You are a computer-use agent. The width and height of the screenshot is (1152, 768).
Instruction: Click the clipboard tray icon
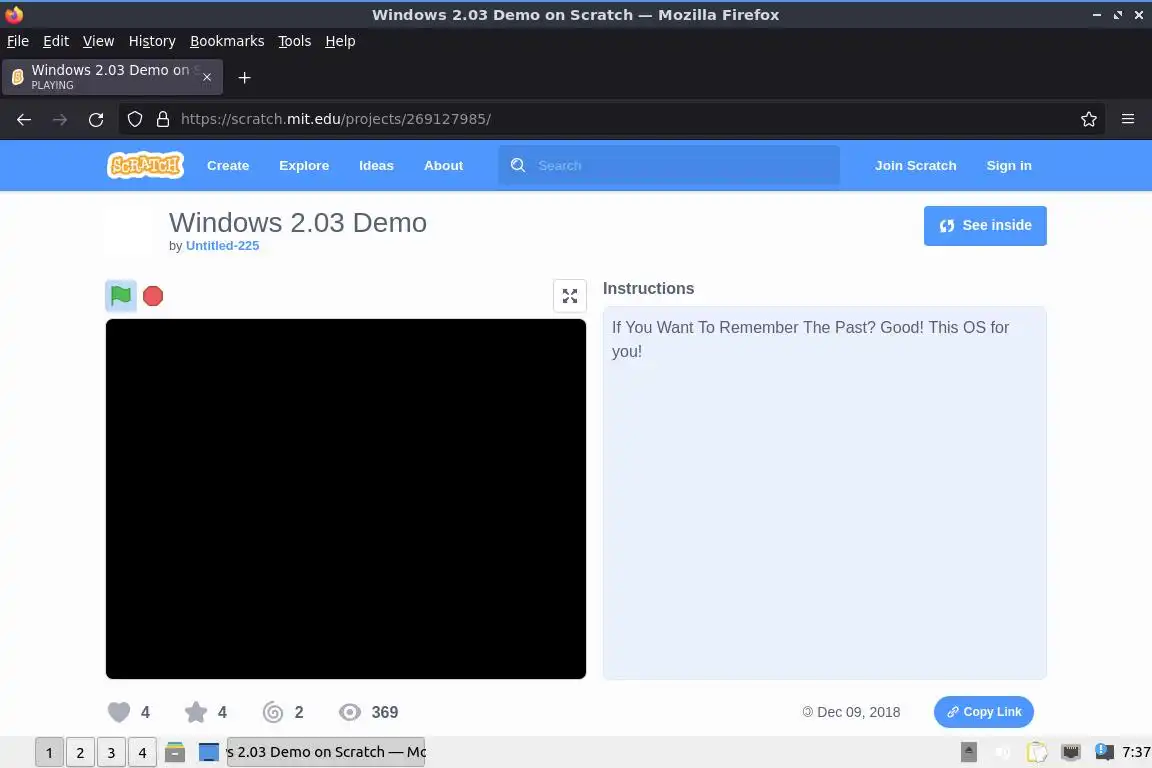point(1037,752)
